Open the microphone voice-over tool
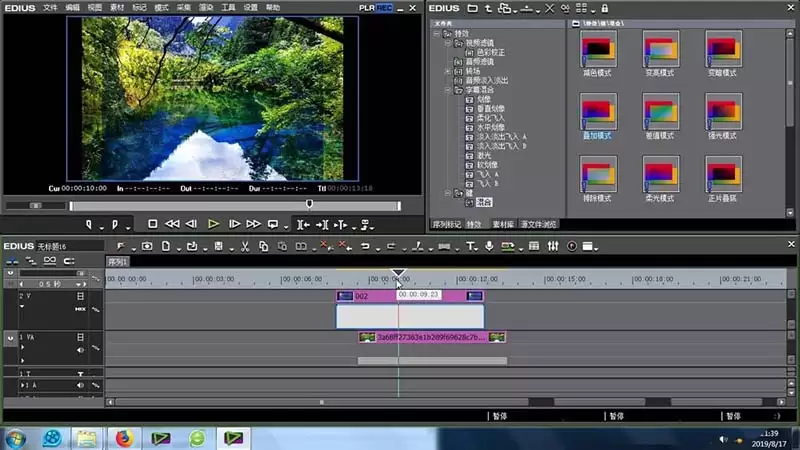Image resolution: width=800 pixels, height=450 pixels. [x=489, y=246]
